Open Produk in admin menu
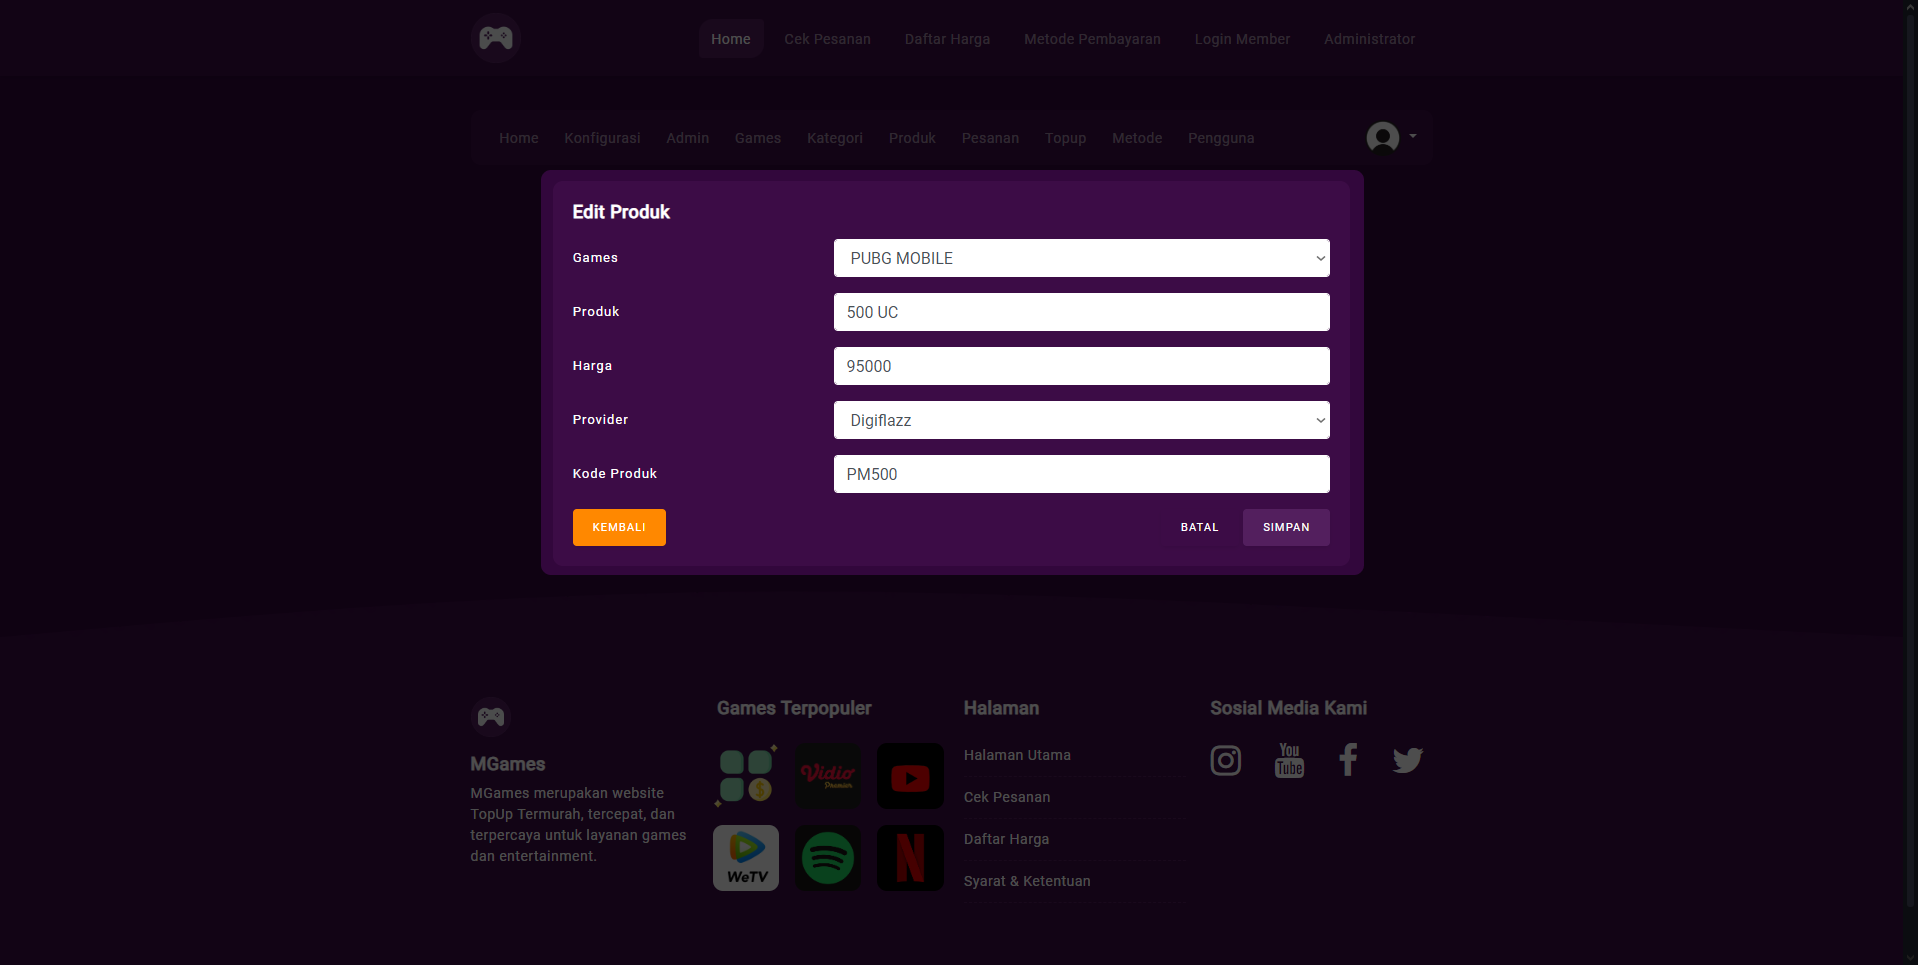 [912, 138]
